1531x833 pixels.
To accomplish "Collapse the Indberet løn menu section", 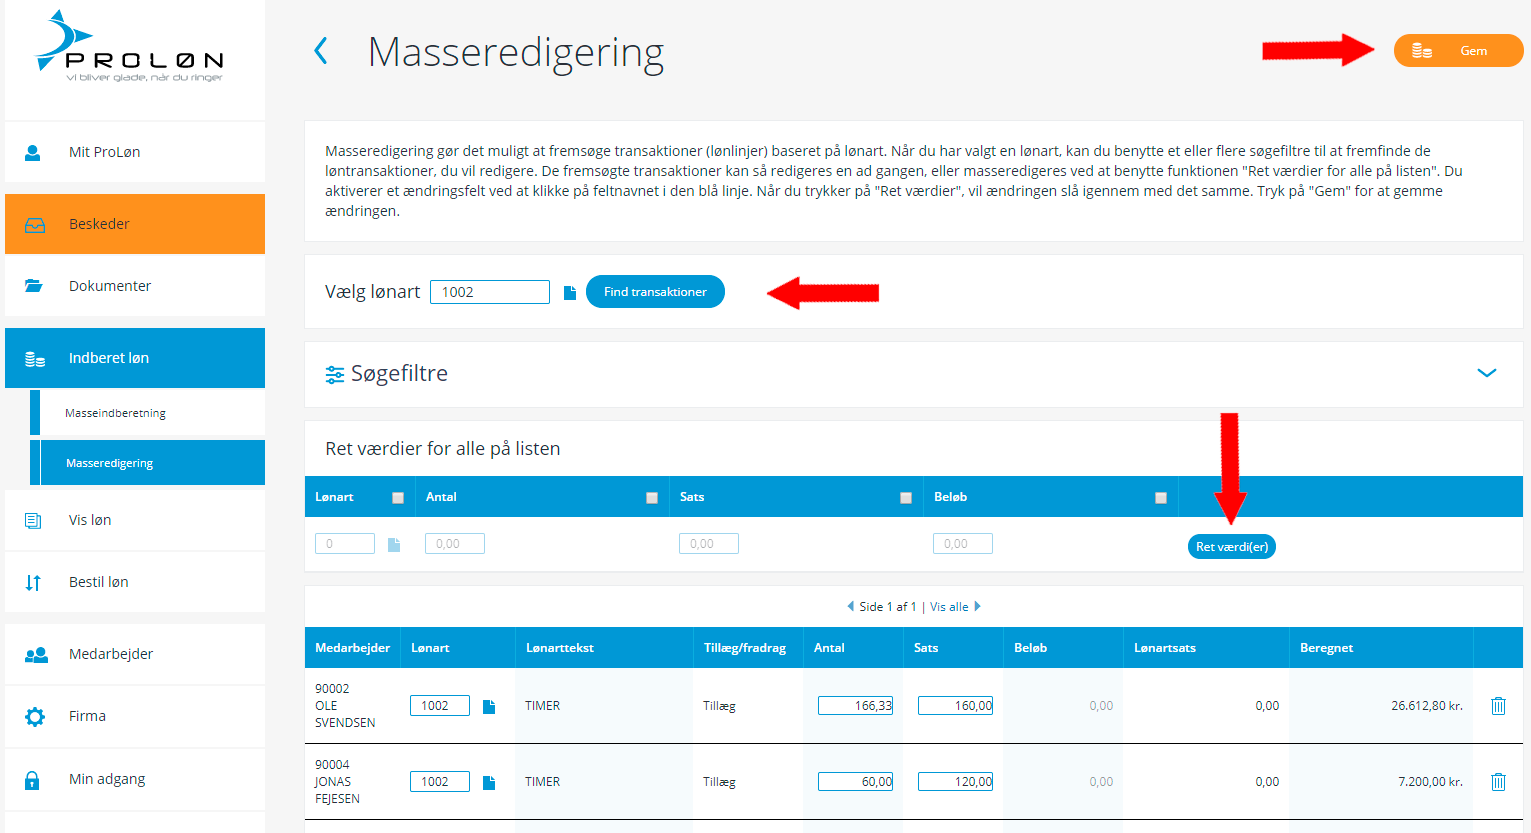I will [x=135, y=358].
